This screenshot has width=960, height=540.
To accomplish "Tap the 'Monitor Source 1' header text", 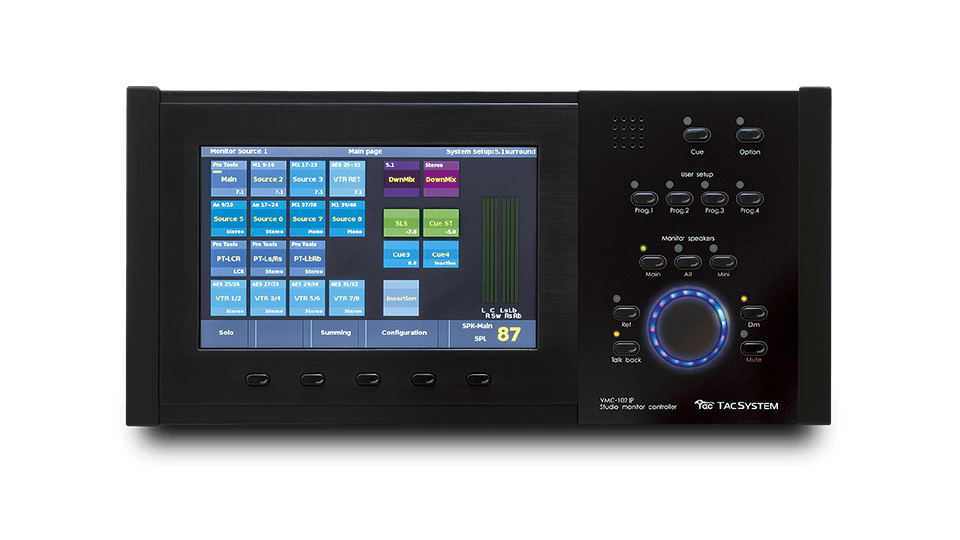I will 239,151.
